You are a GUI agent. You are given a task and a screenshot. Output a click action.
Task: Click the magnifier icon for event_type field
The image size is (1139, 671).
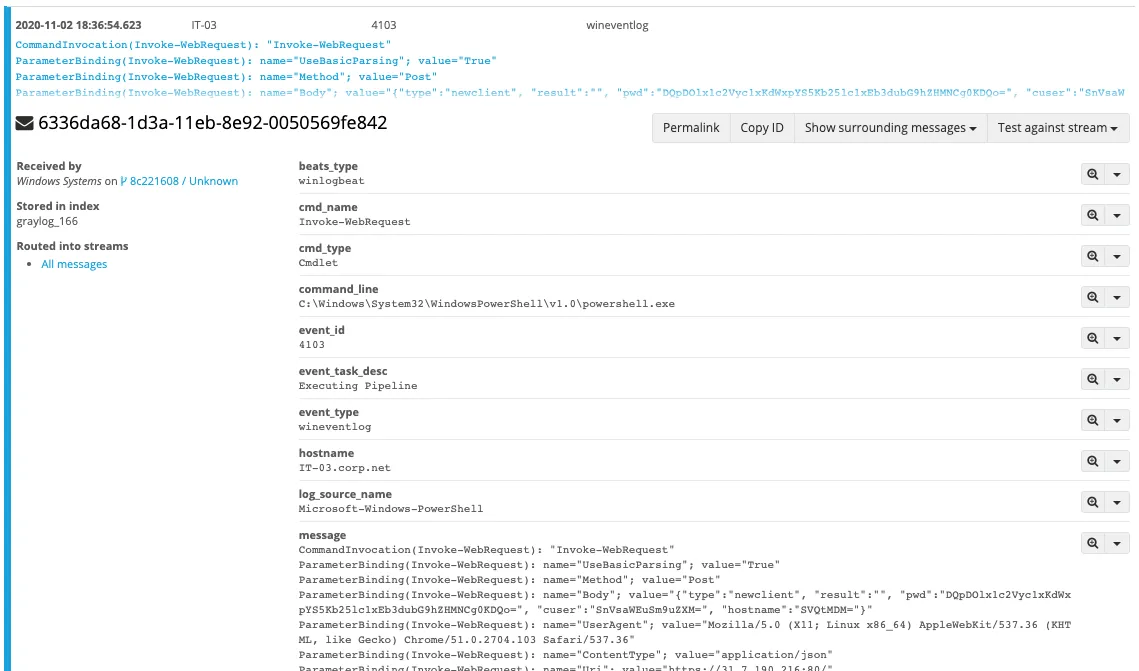coord(1093,420)
